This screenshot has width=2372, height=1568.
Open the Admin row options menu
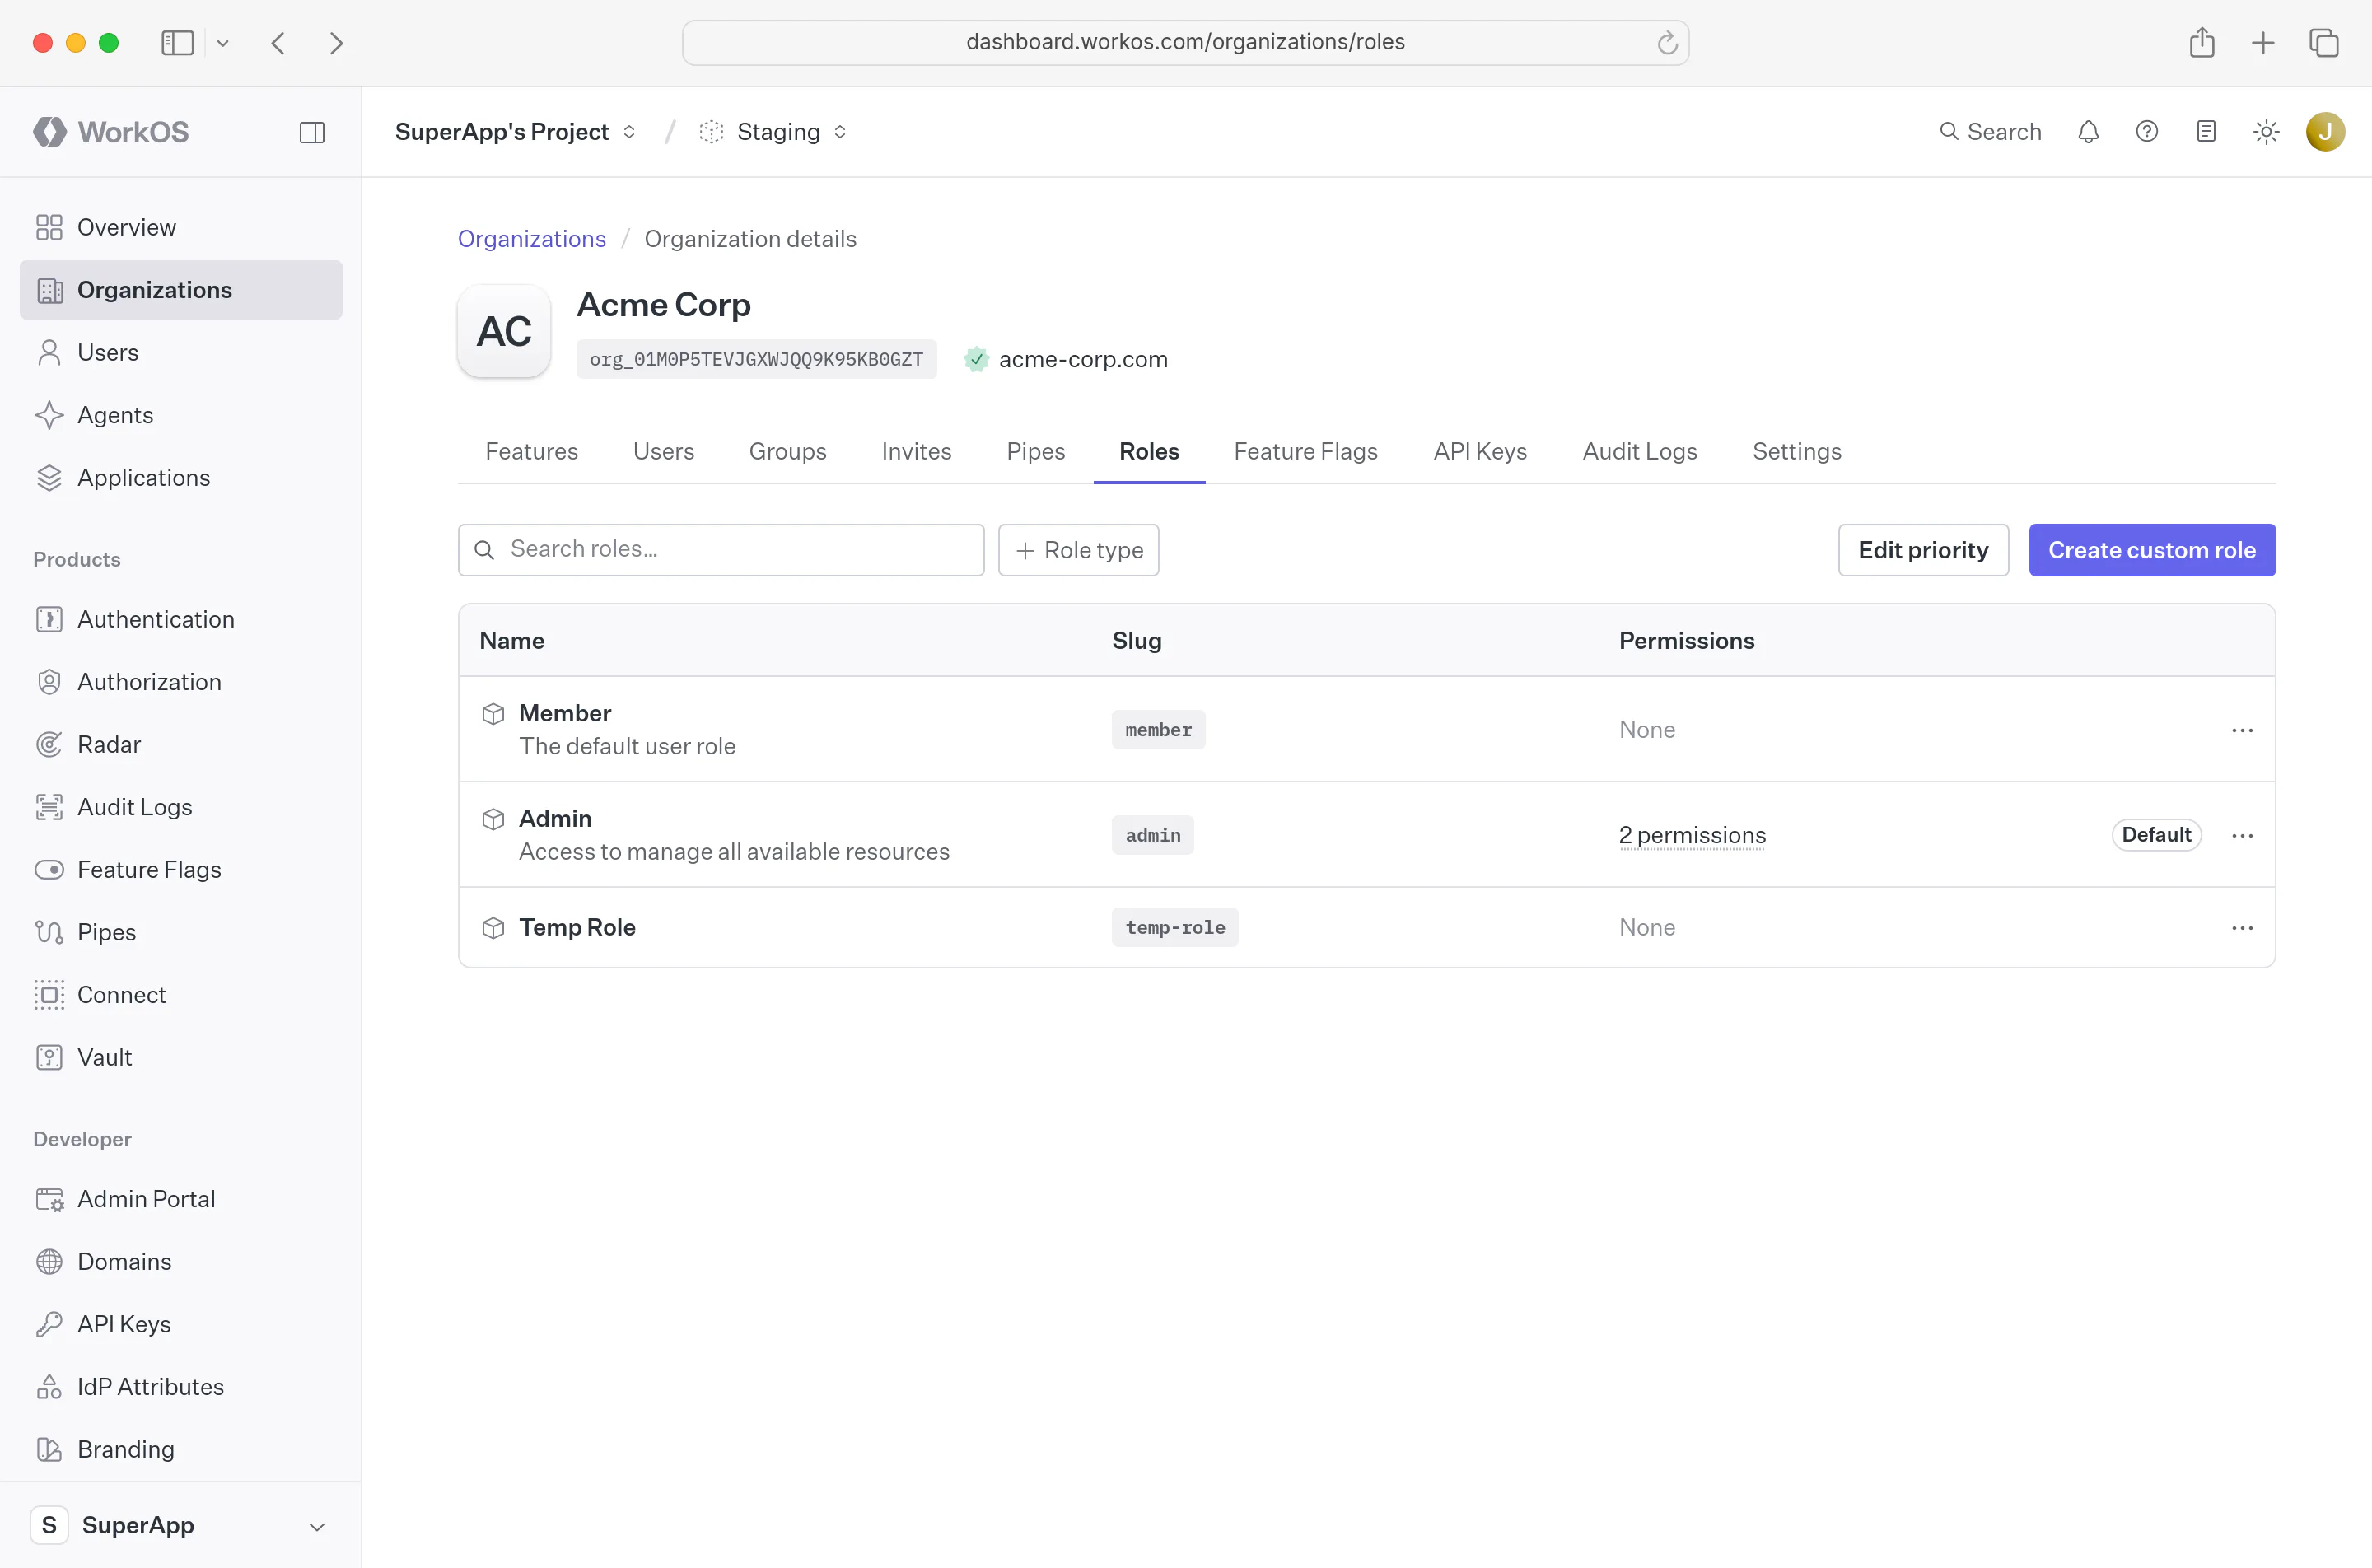pyautogui.click(x=2242, y=835)
